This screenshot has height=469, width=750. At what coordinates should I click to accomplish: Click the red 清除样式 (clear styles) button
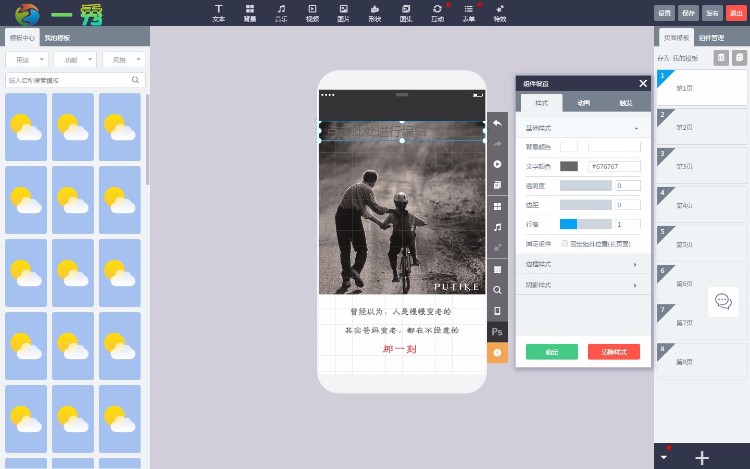click(614, 352)
